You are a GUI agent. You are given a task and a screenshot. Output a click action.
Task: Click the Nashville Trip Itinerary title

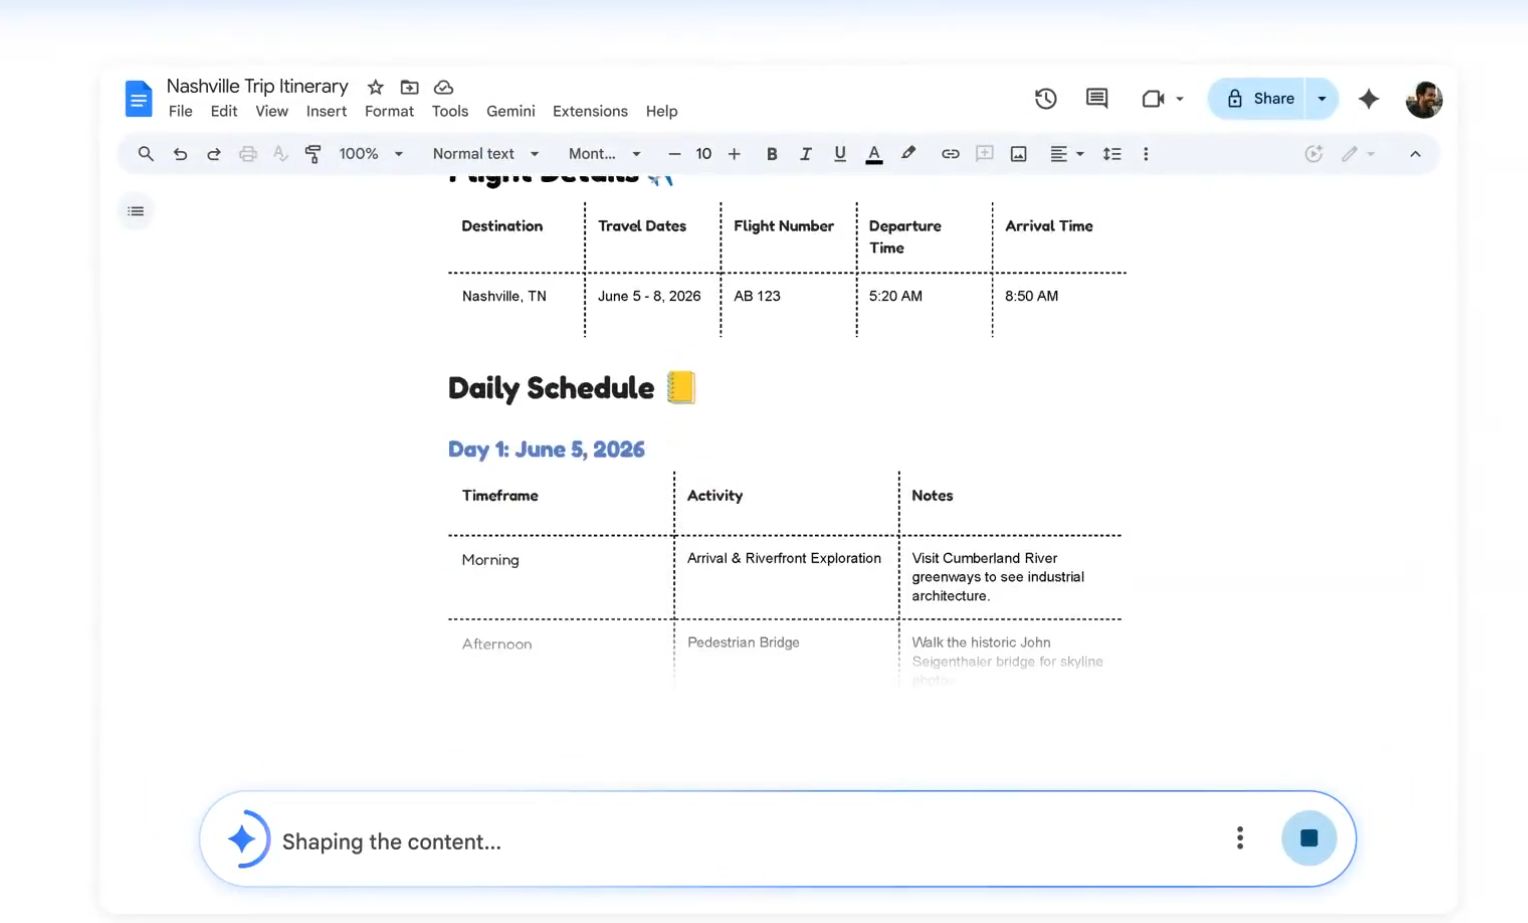(257, 86)
